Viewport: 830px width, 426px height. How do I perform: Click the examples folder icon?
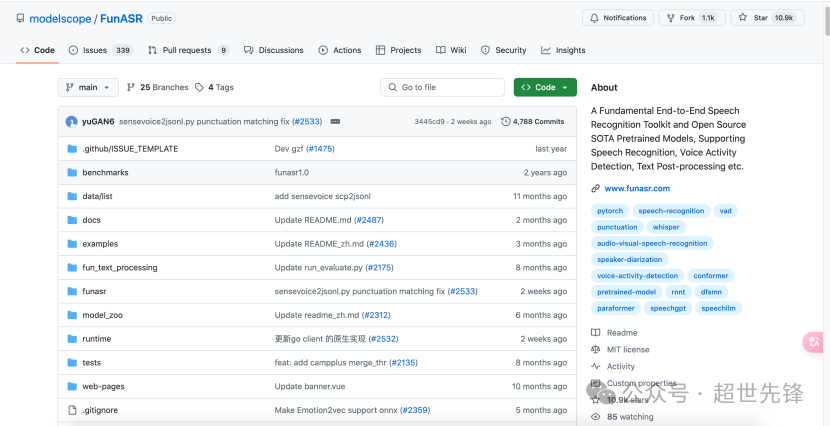point(72,244)
